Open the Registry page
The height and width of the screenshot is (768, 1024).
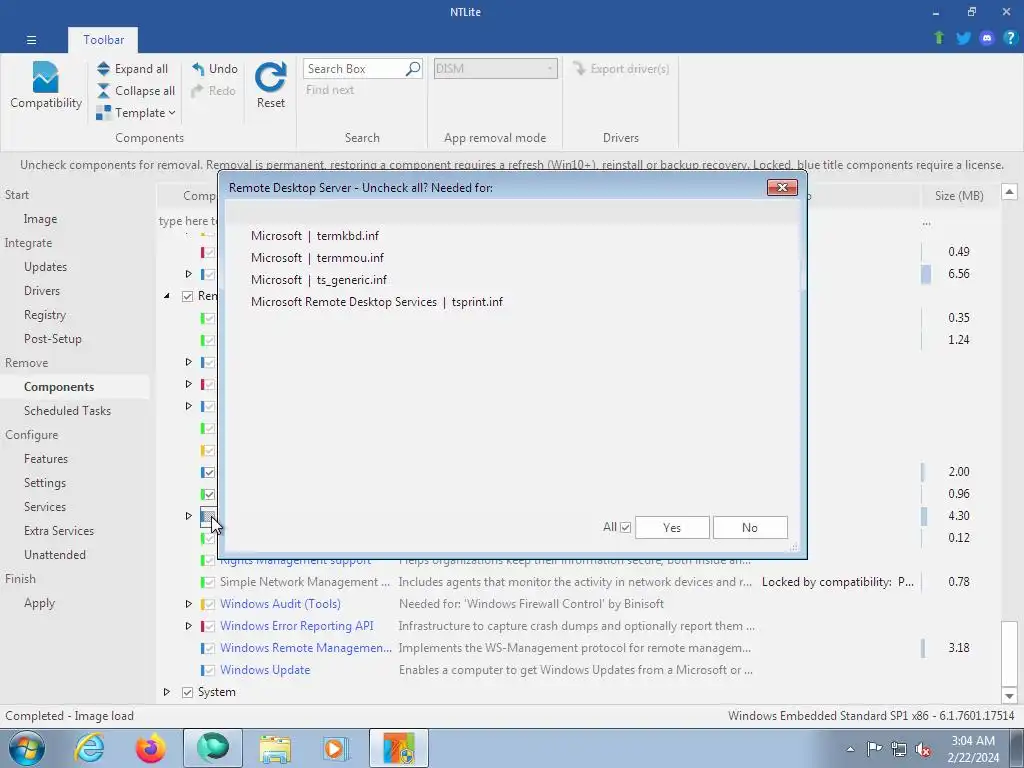coord(45,315)
